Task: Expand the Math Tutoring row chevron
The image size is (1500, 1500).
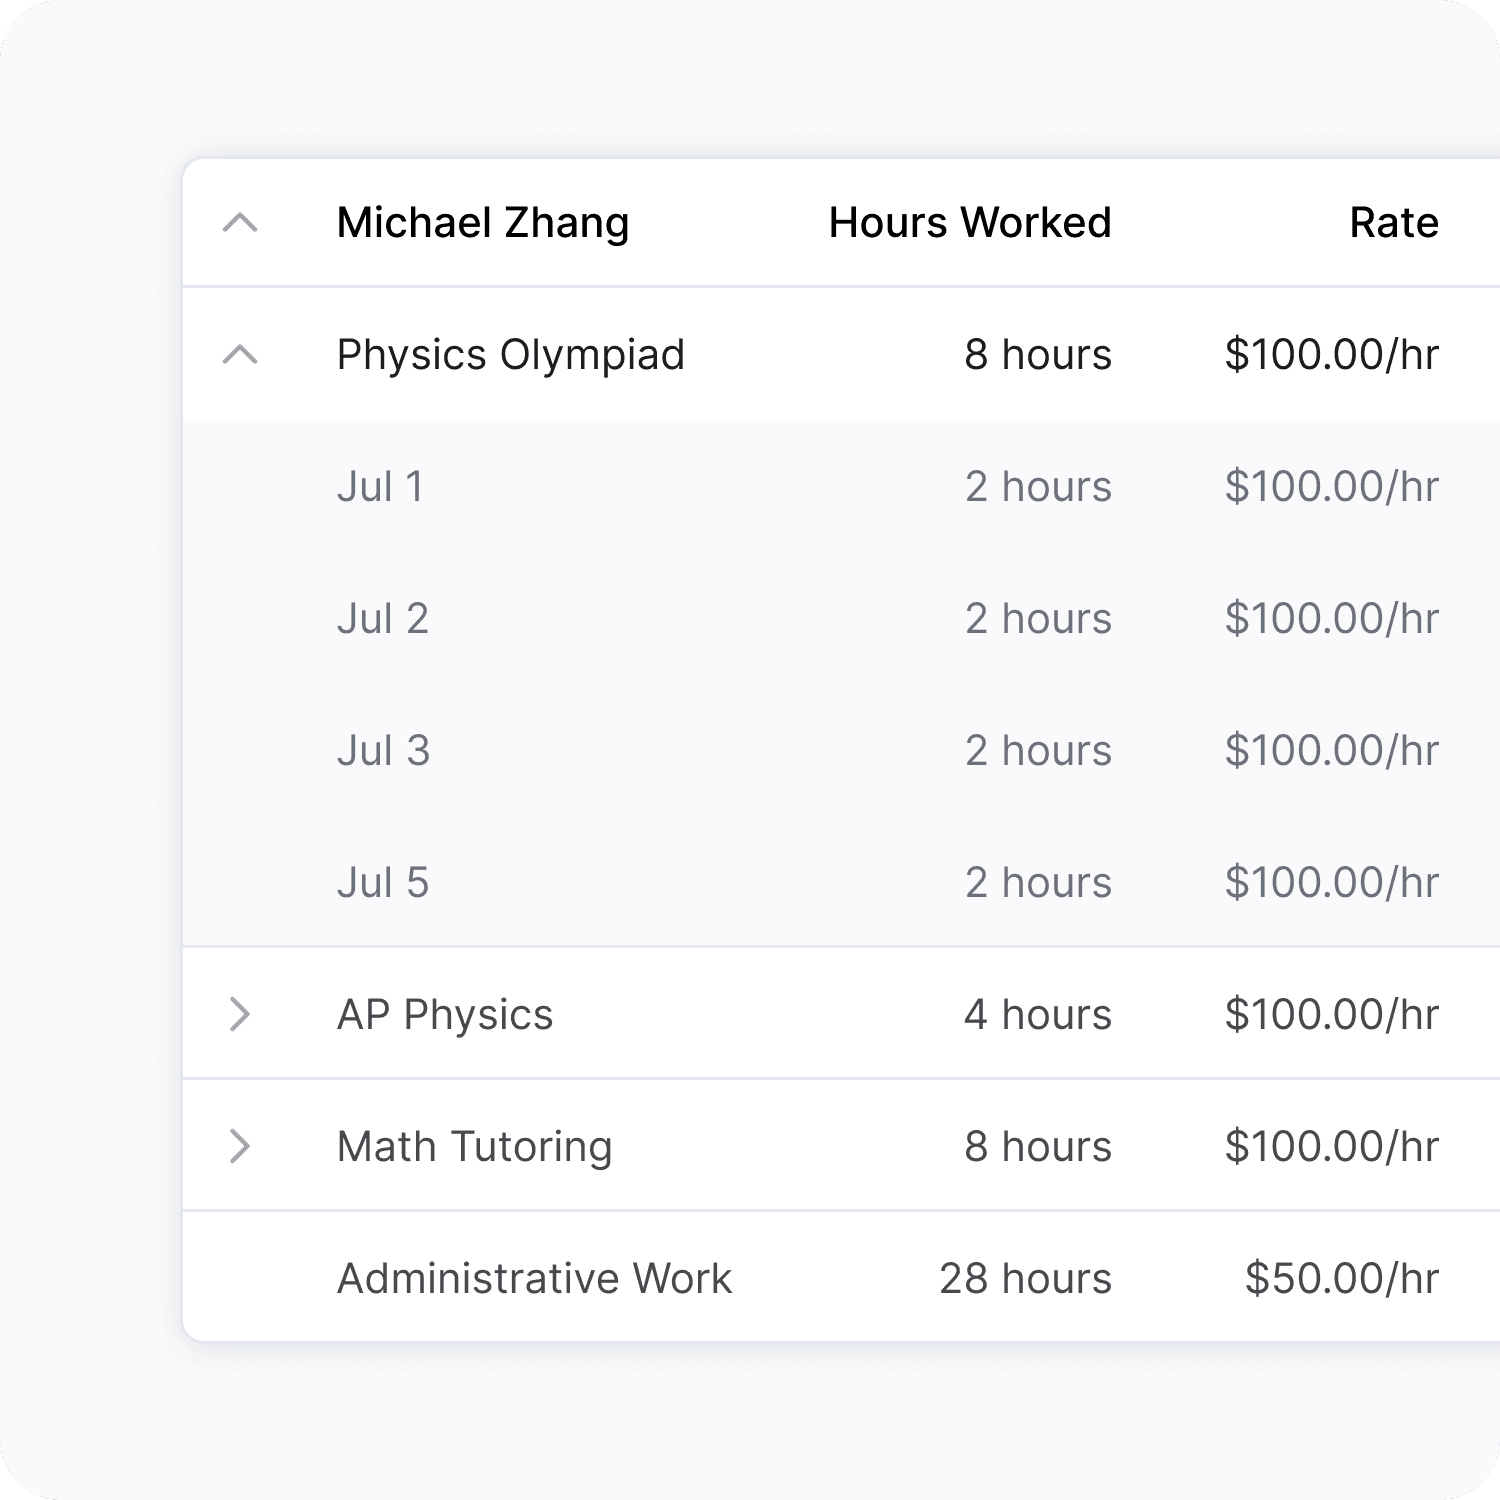Action: coord(240,1146)
